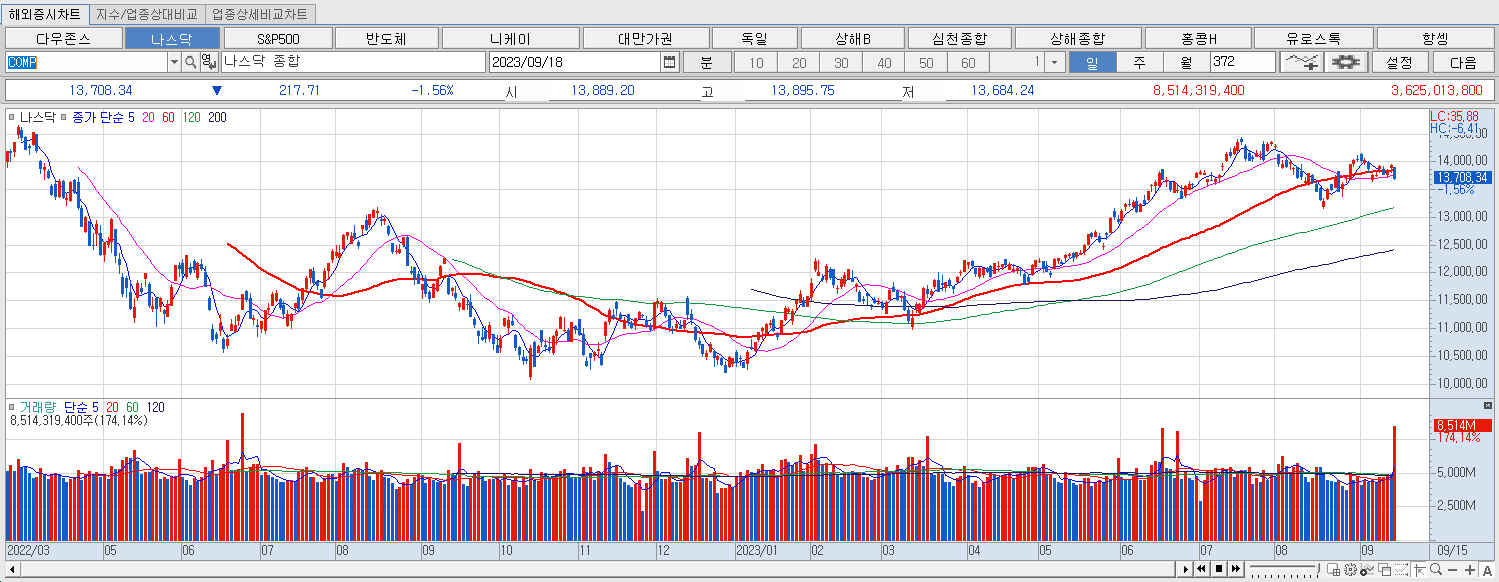Screen dimensions: 1499x582
Task: Click fast-forward button in bottom playback controls
Action: [x=1236, y=569]
